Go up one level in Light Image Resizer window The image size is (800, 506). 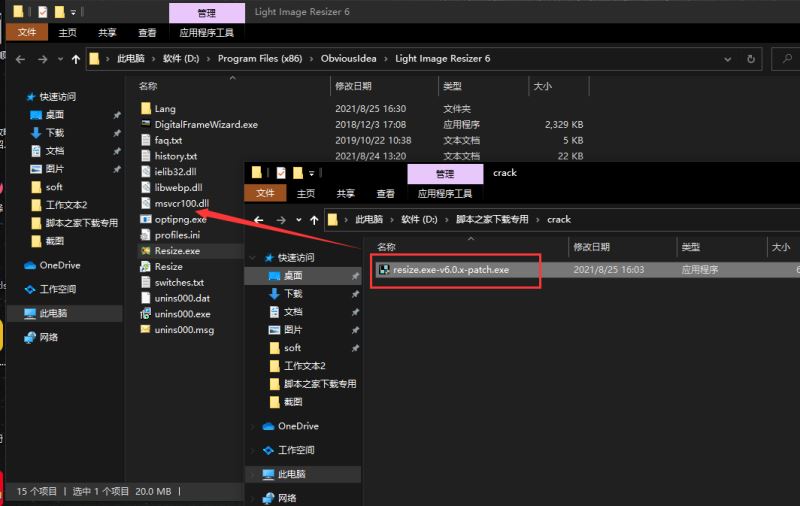76,59
